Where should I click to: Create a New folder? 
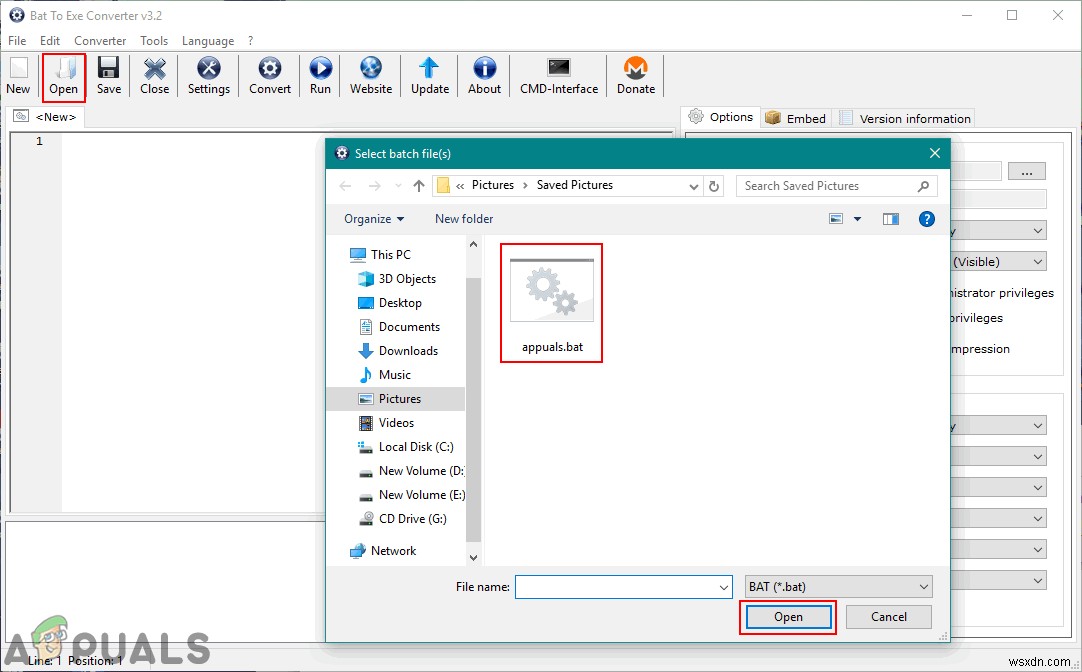[463, 218]
